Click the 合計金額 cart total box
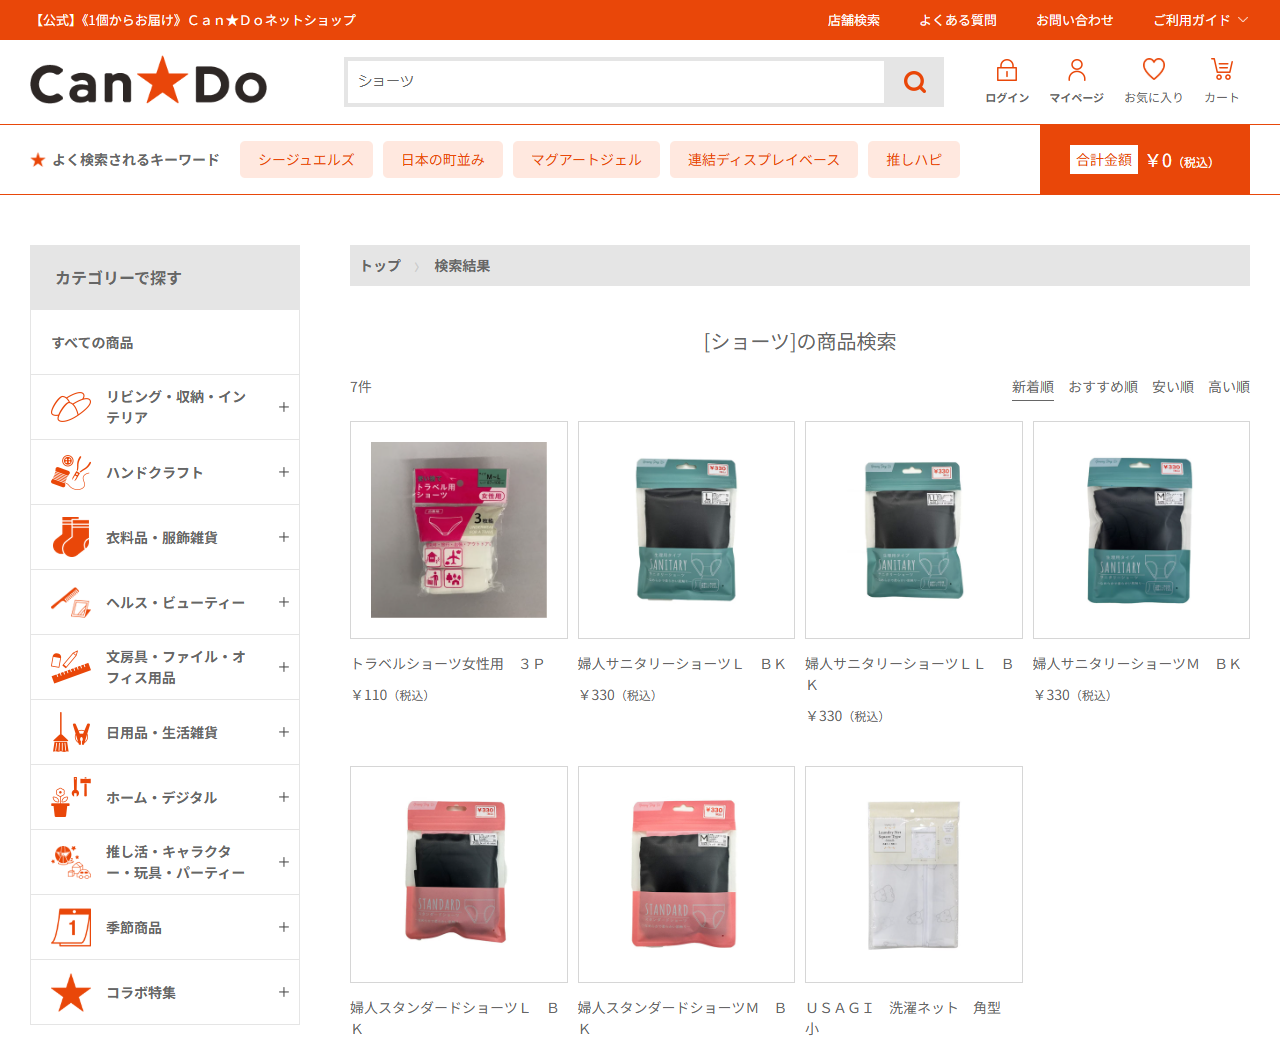 tap(1145, 160)
